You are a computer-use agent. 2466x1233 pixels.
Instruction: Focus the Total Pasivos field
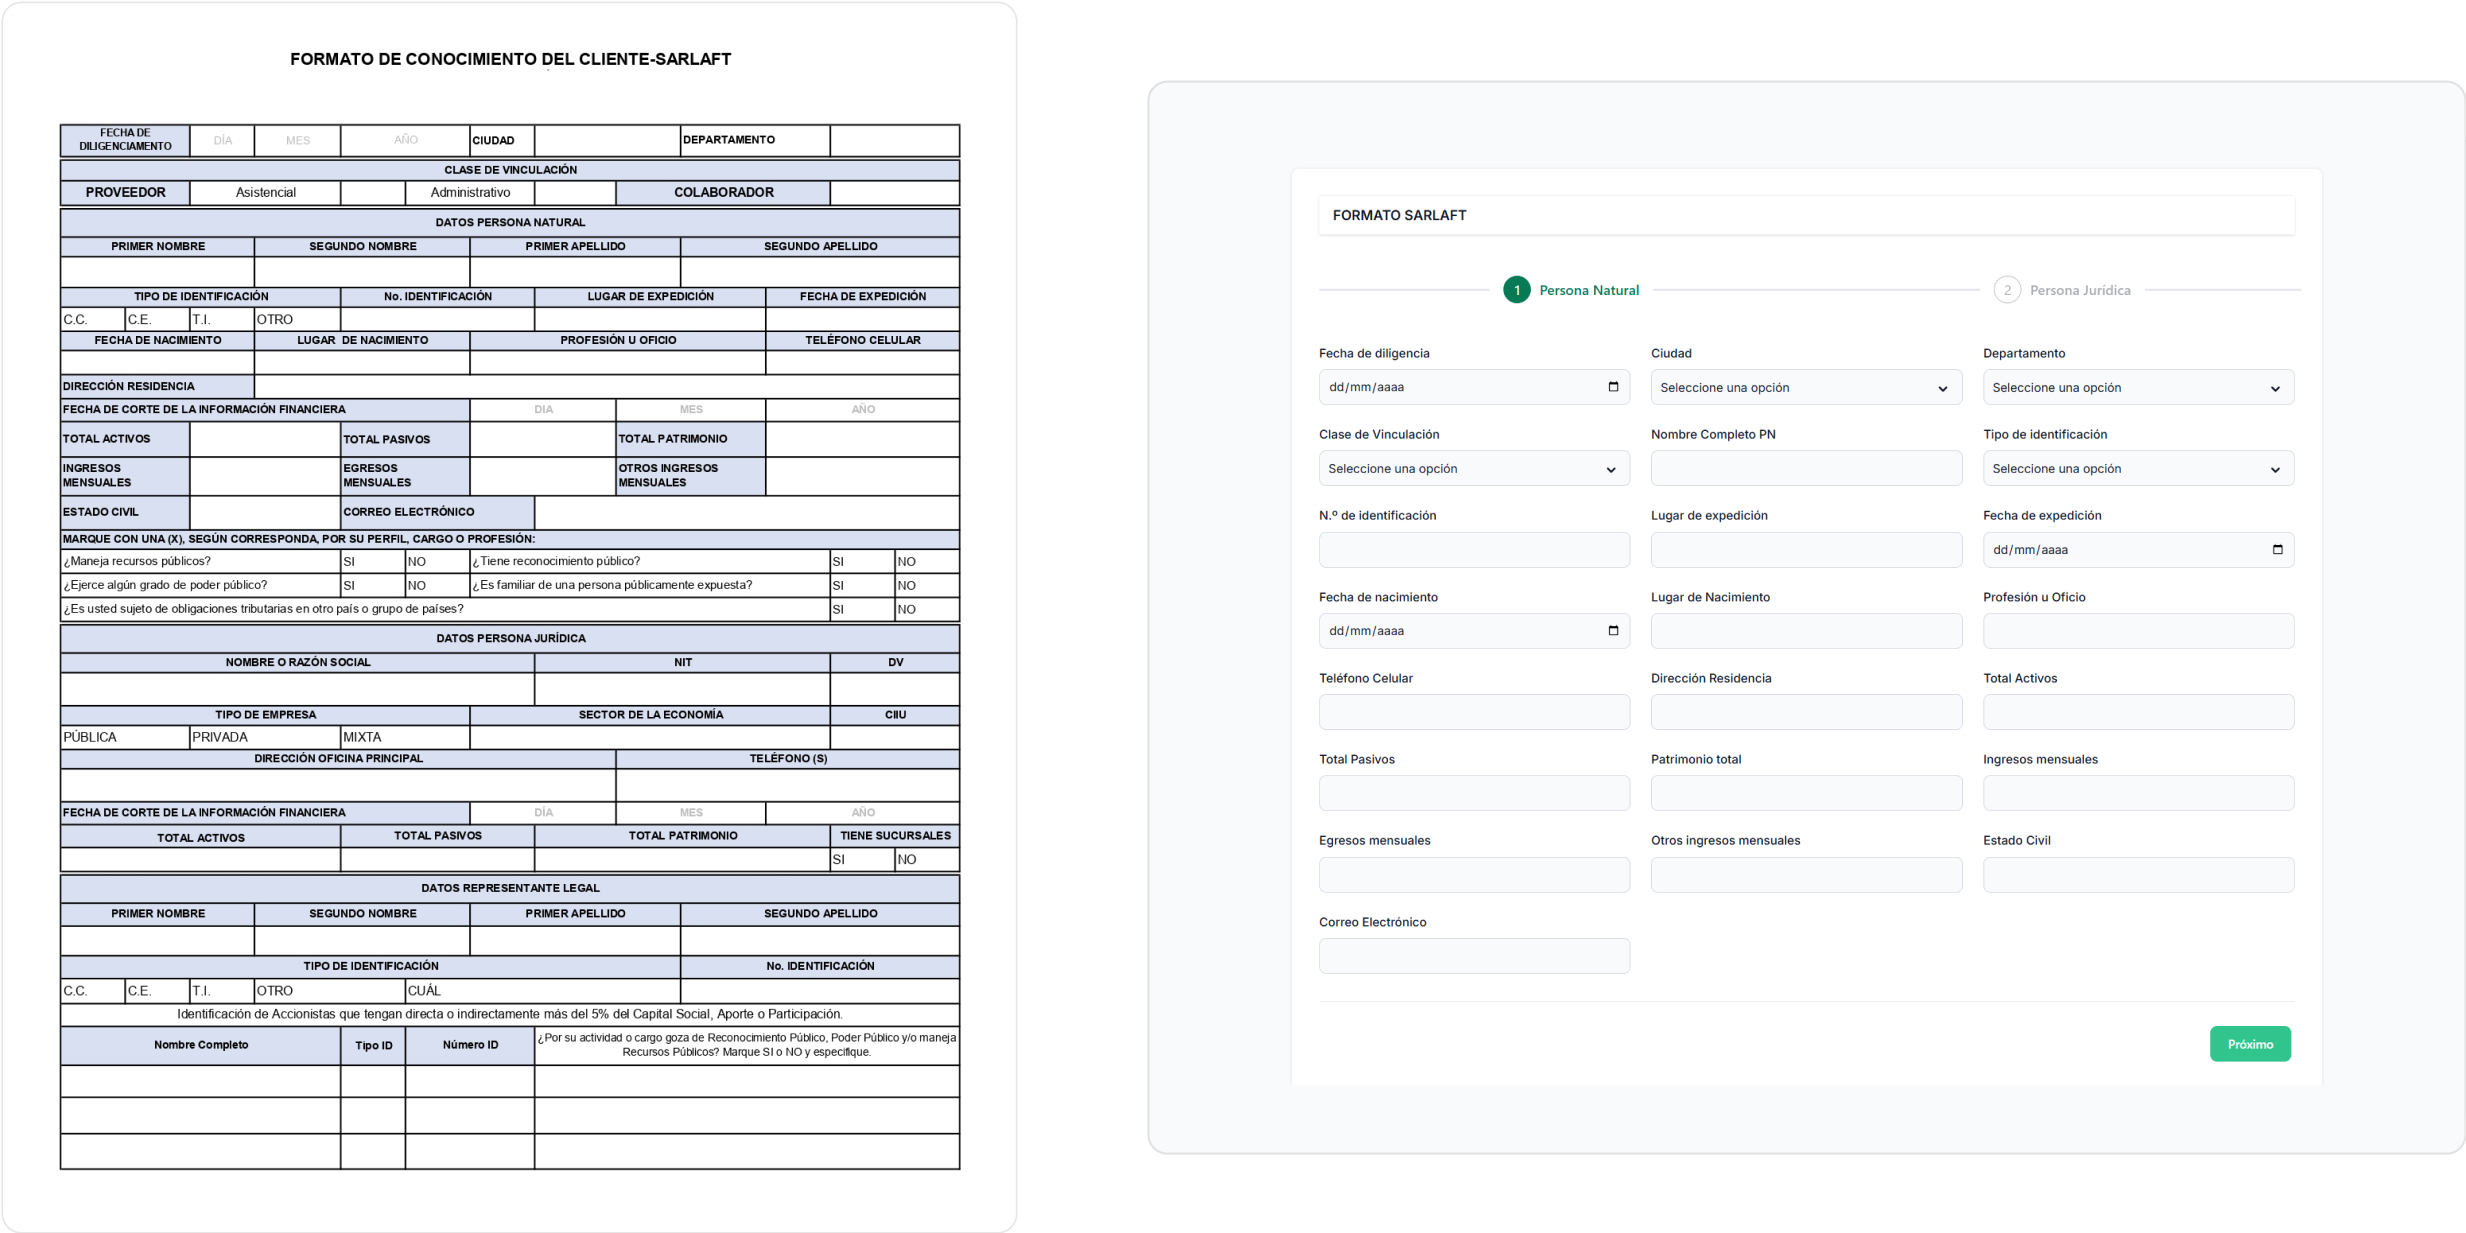tap(1474, 793)
